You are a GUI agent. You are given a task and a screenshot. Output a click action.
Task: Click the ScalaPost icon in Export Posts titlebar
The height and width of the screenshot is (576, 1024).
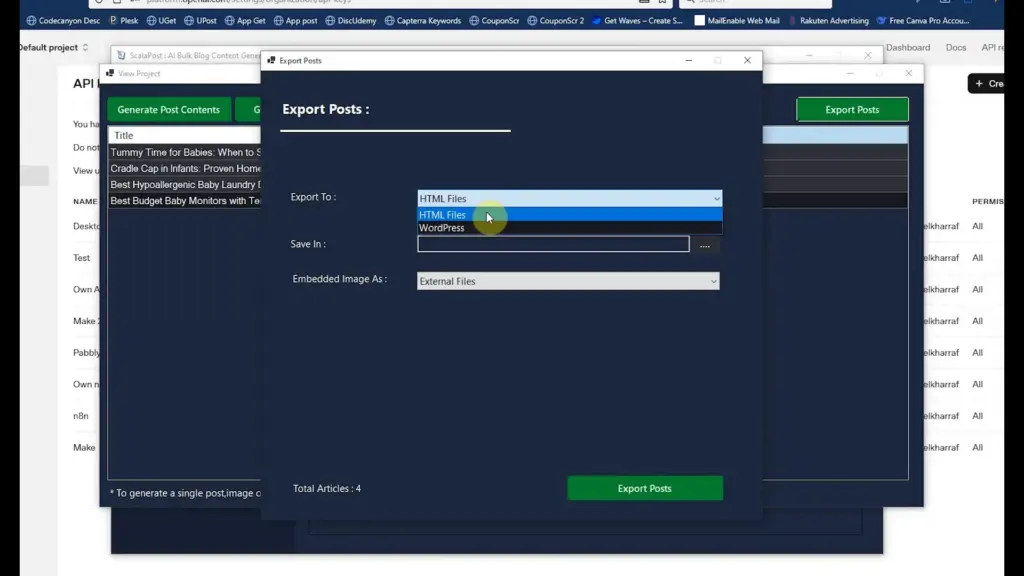(x=270, y=60)
